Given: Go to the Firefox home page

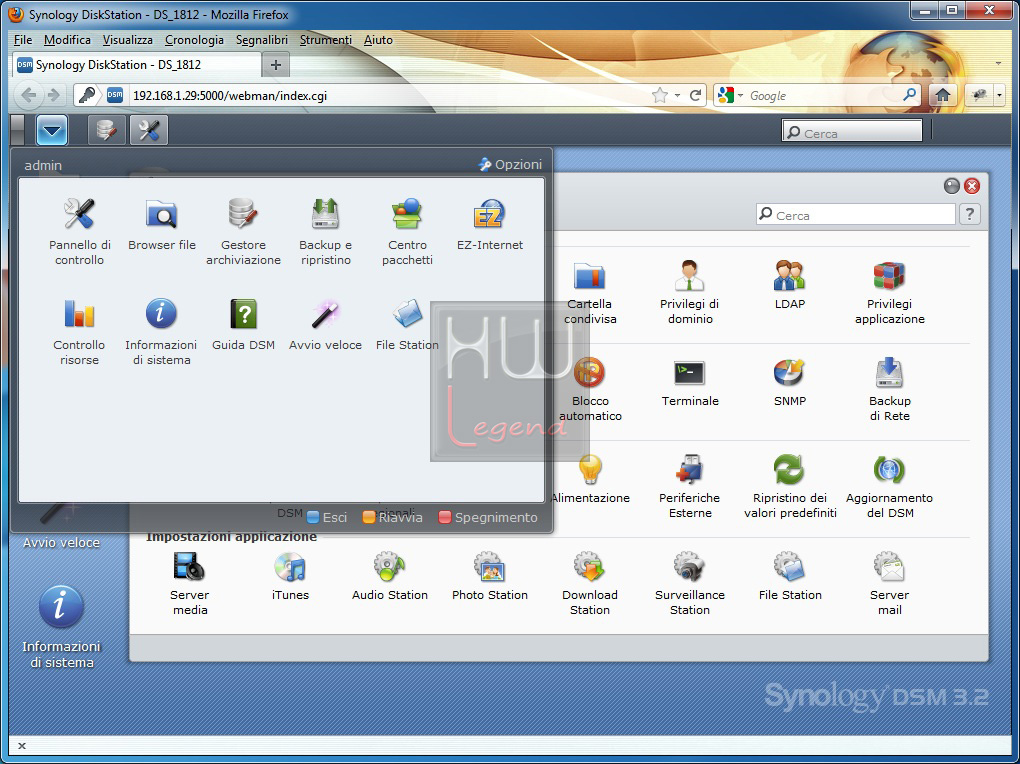Looking at the screenshot, I should [x=943, y=96].
